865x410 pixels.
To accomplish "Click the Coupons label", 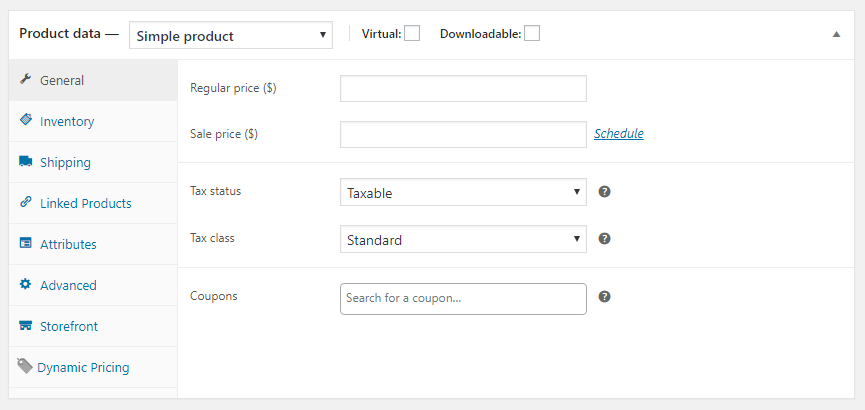I will (213, 296).
